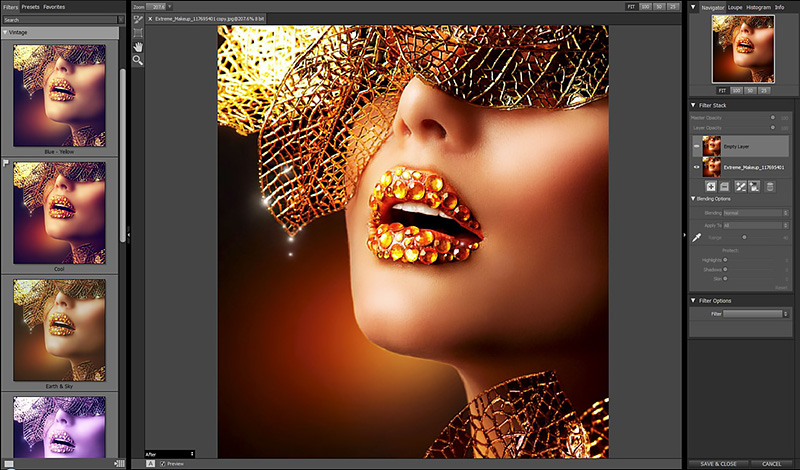Select the Masking Brush tool
This screenshot has height=470, width=800.
138,20
